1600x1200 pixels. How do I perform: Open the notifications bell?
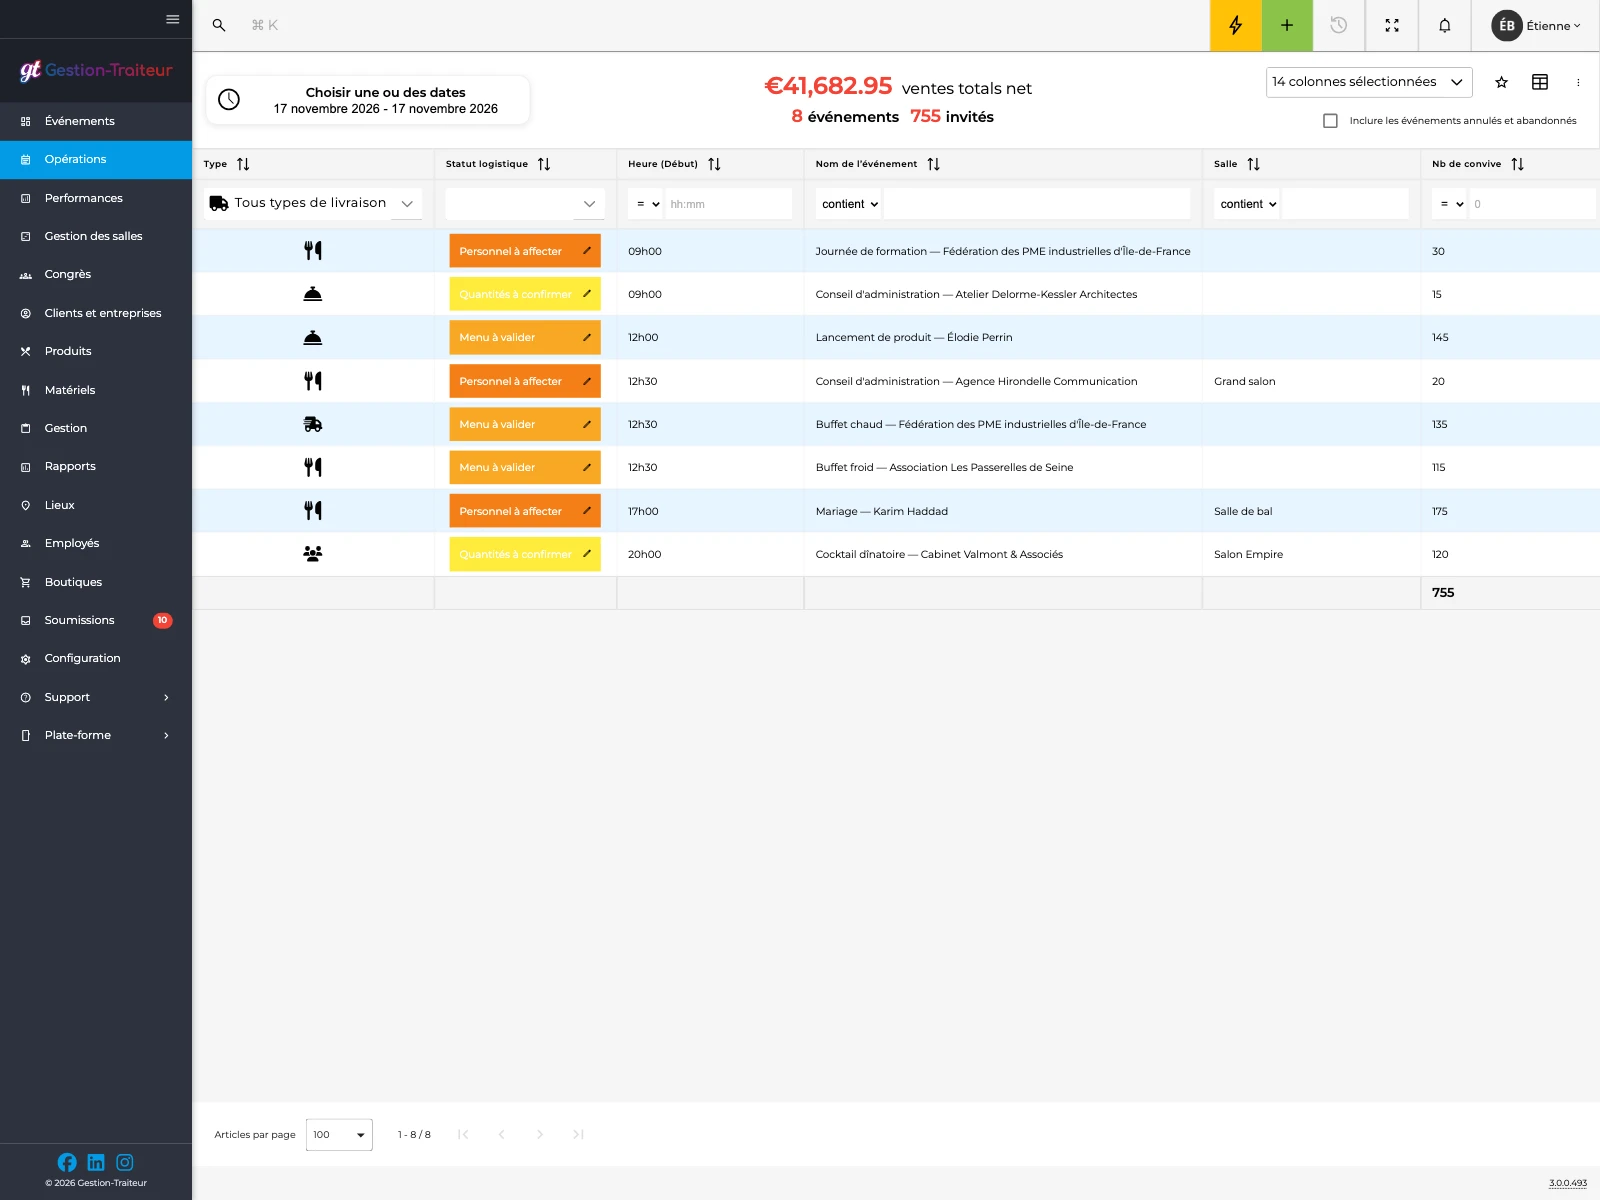[x=1445, y=25]
